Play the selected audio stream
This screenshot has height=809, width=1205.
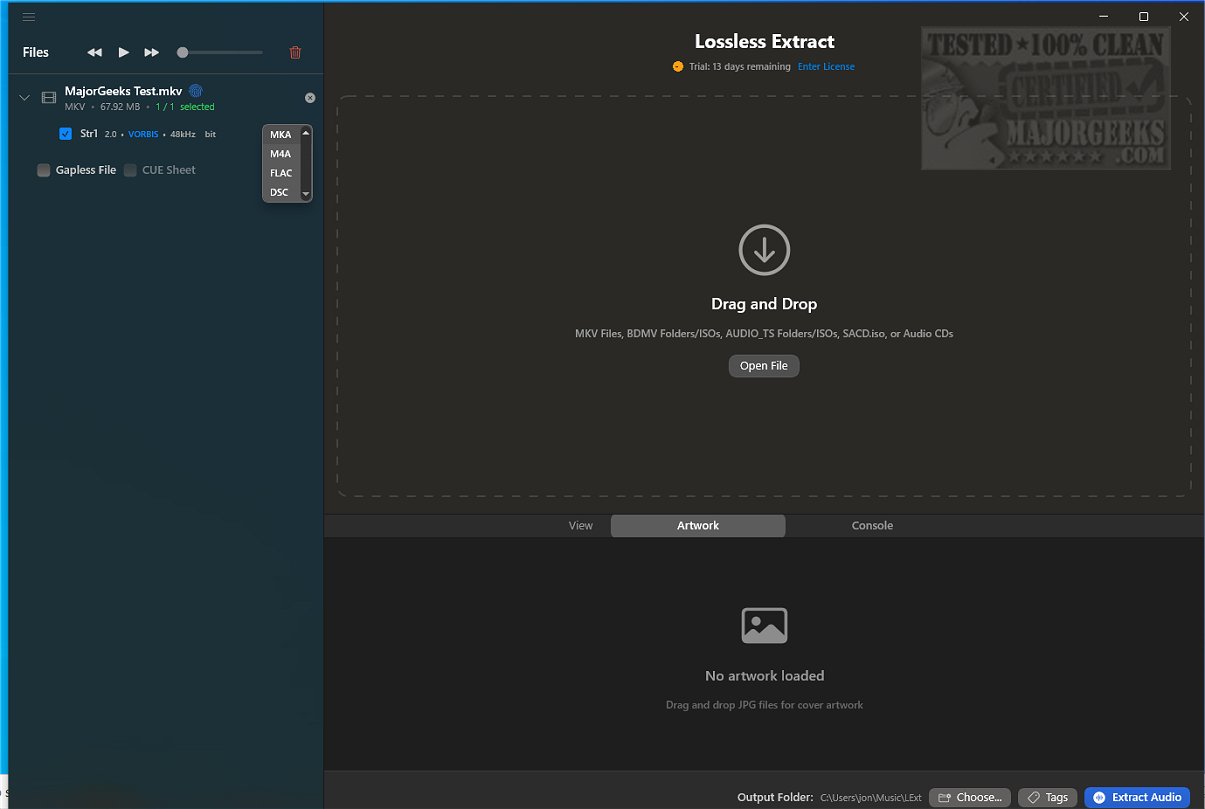pyautogui.click(x=124, y=52)
